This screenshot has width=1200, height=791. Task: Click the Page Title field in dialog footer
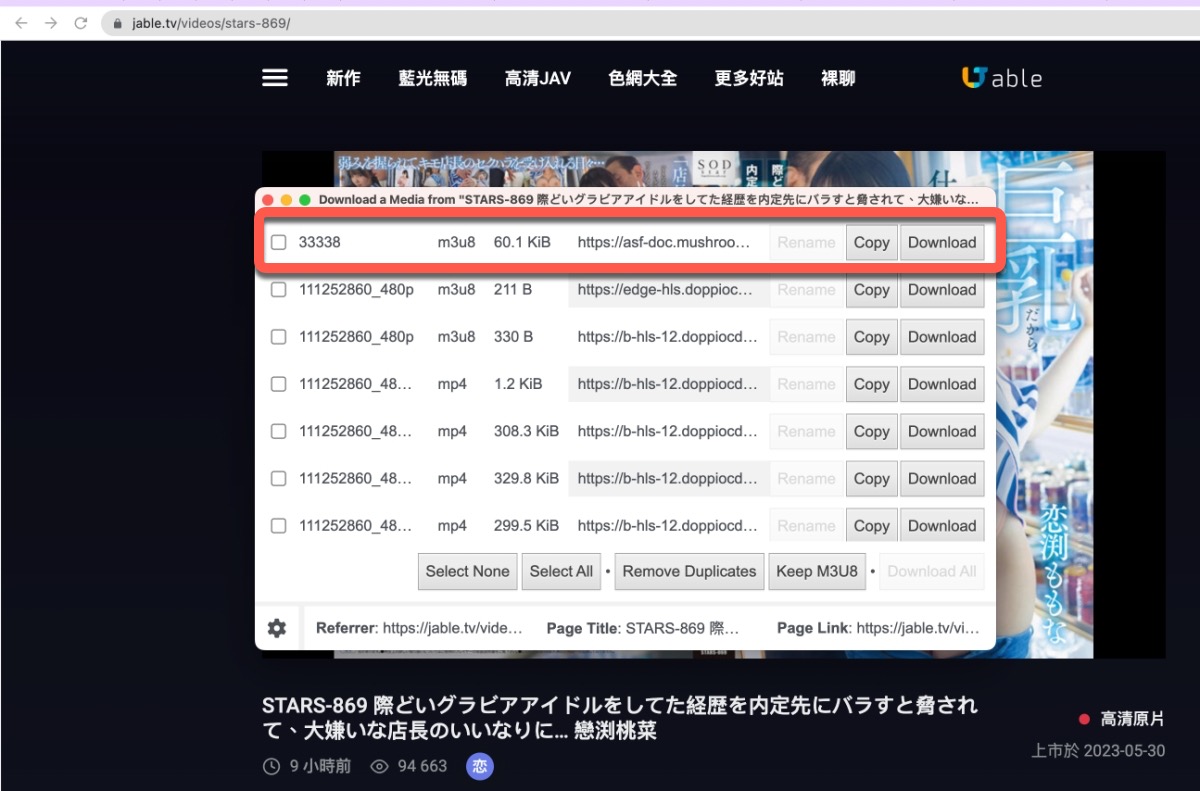[643, 628]
